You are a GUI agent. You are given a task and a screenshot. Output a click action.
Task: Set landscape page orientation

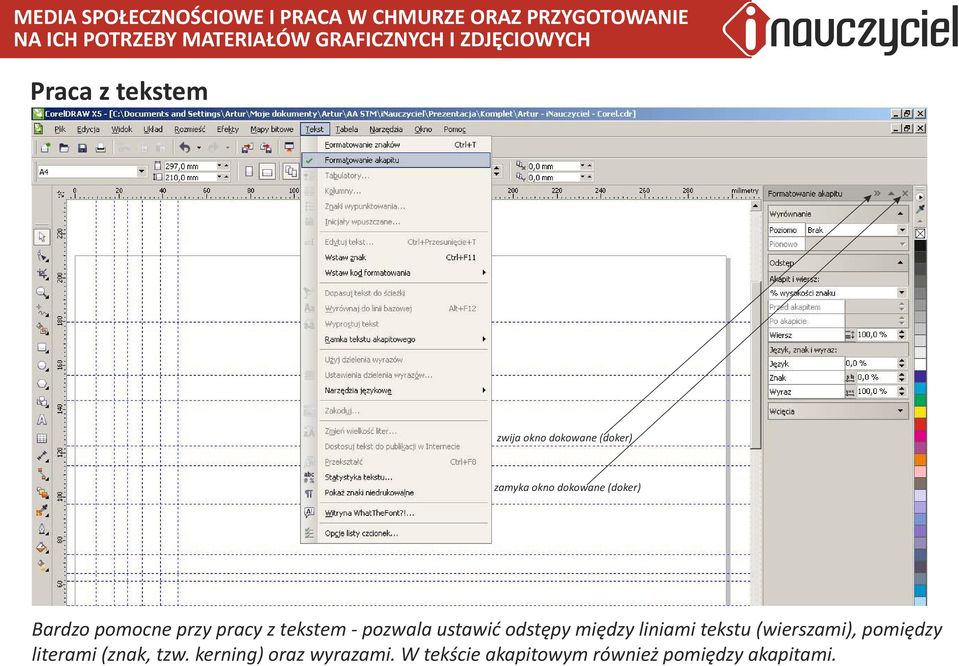(x=267, y=172)
